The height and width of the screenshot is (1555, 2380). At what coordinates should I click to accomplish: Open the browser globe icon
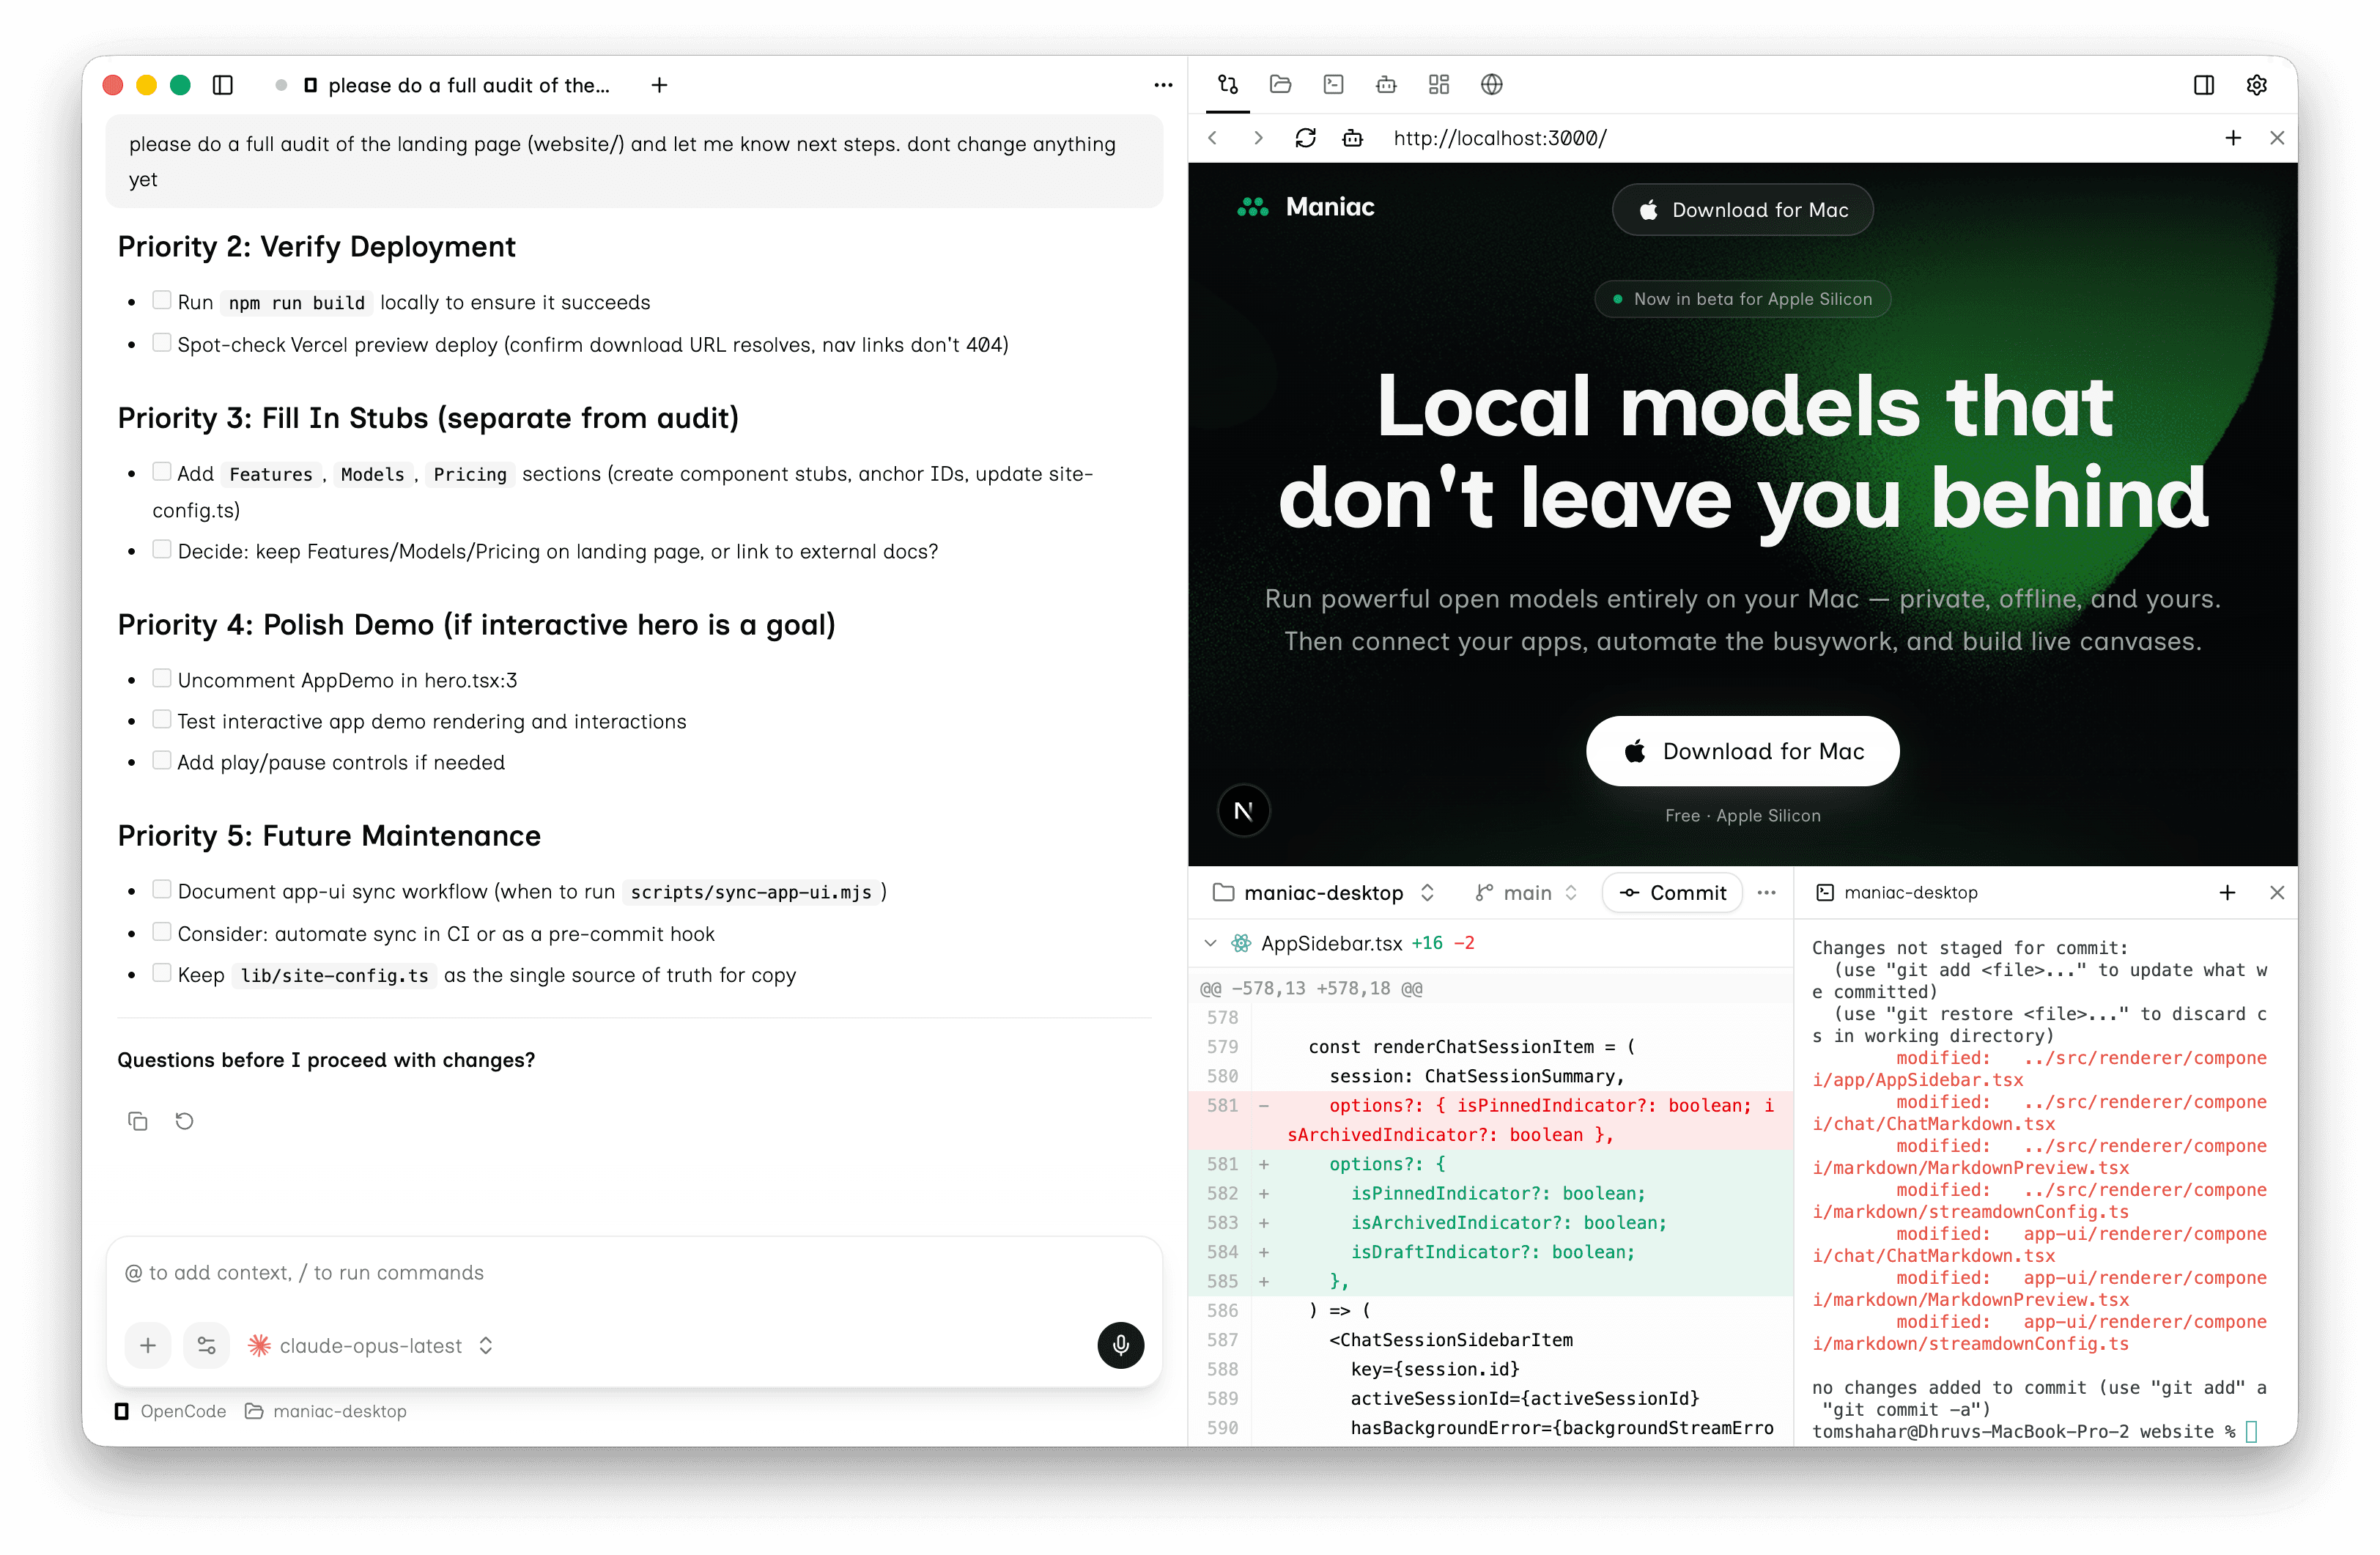tap(1492, 84)
